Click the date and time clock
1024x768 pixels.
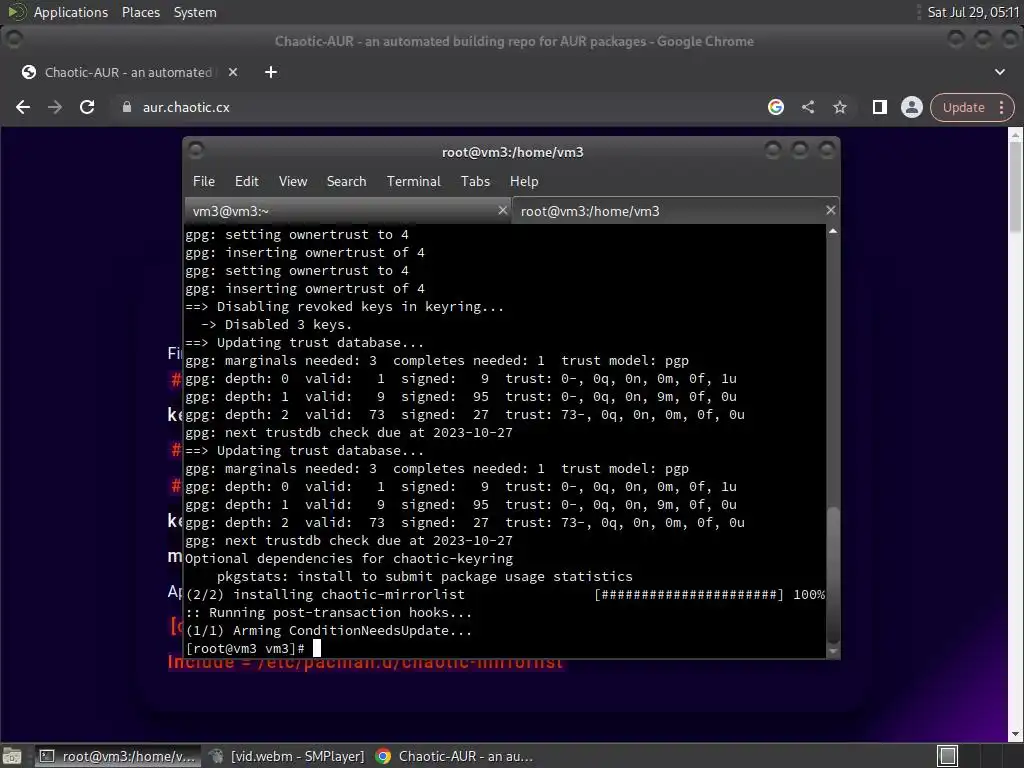[972, 12]
